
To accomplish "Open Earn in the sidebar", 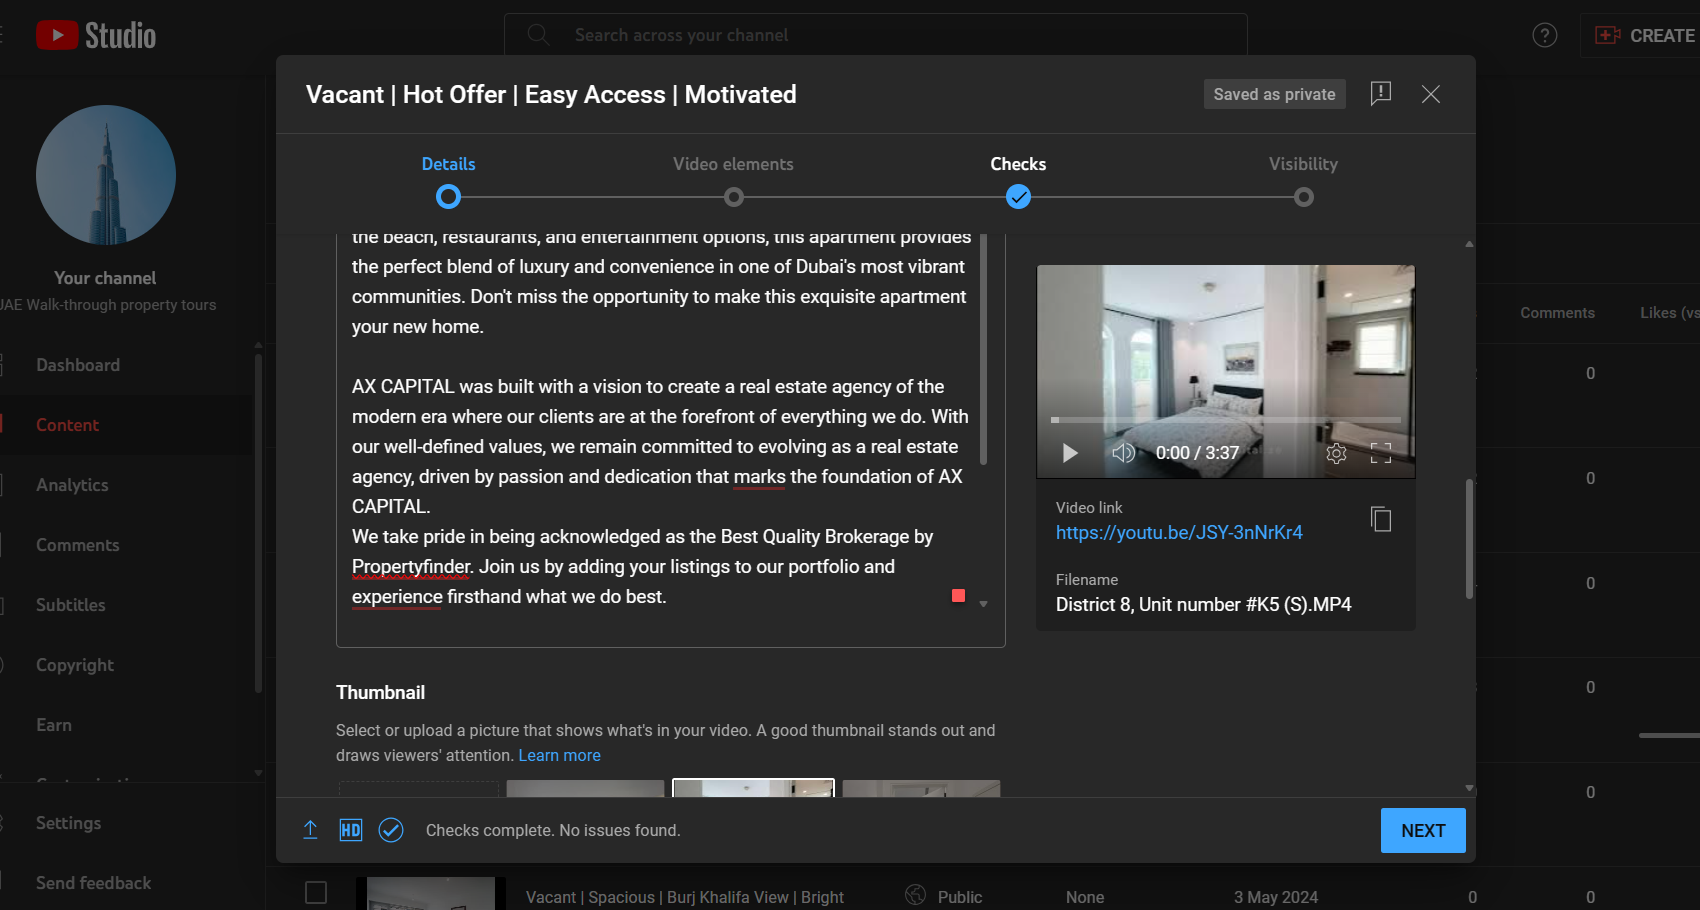I will coord(54,725).
